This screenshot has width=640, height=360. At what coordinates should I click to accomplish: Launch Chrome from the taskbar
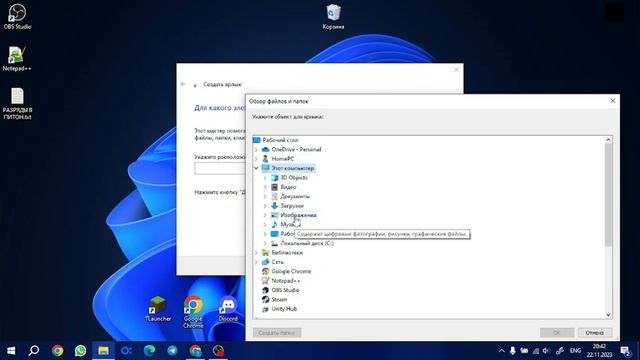(57, 351)
